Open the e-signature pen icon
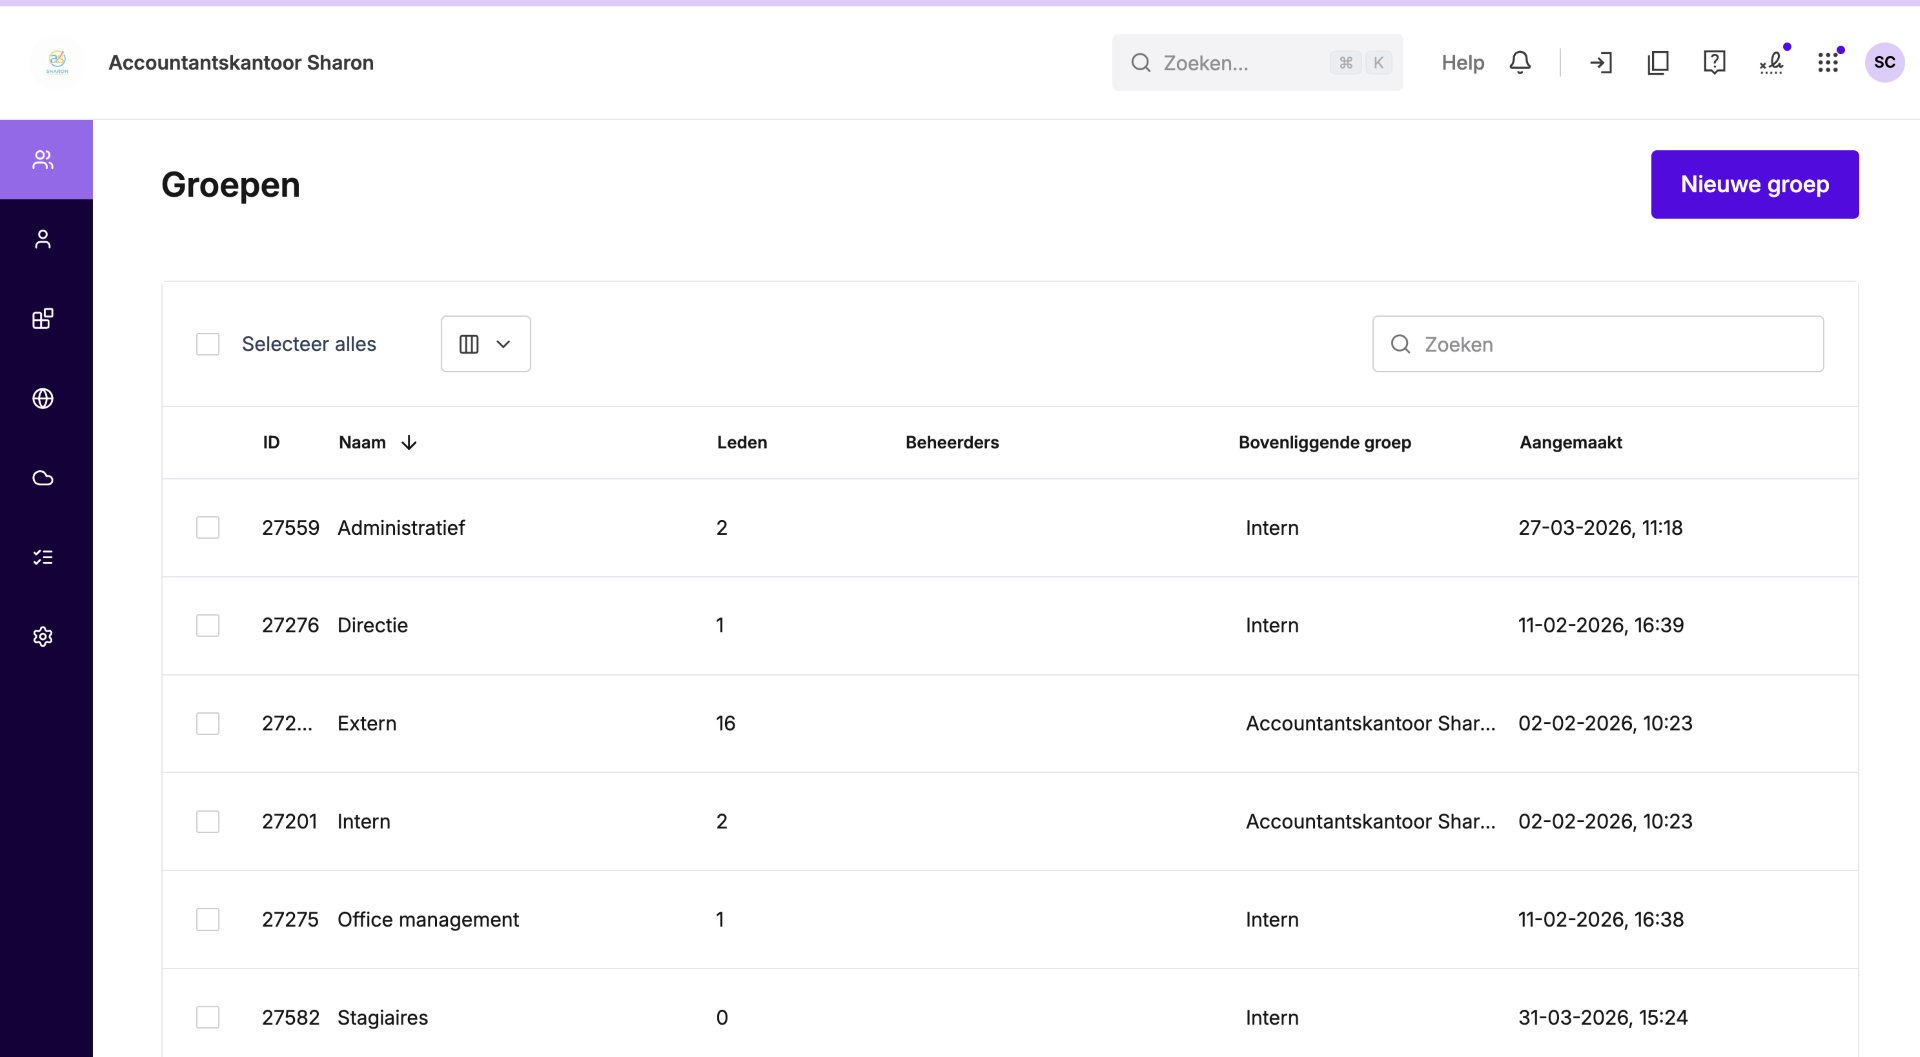 pyautogui.click(x=1771, y=62)
